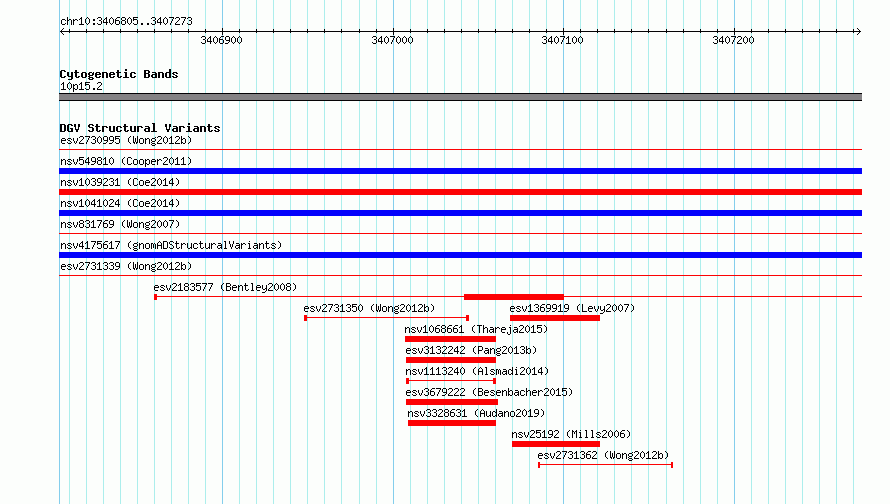Click the nsv1113240 thin line feature

tap(451, 381)
